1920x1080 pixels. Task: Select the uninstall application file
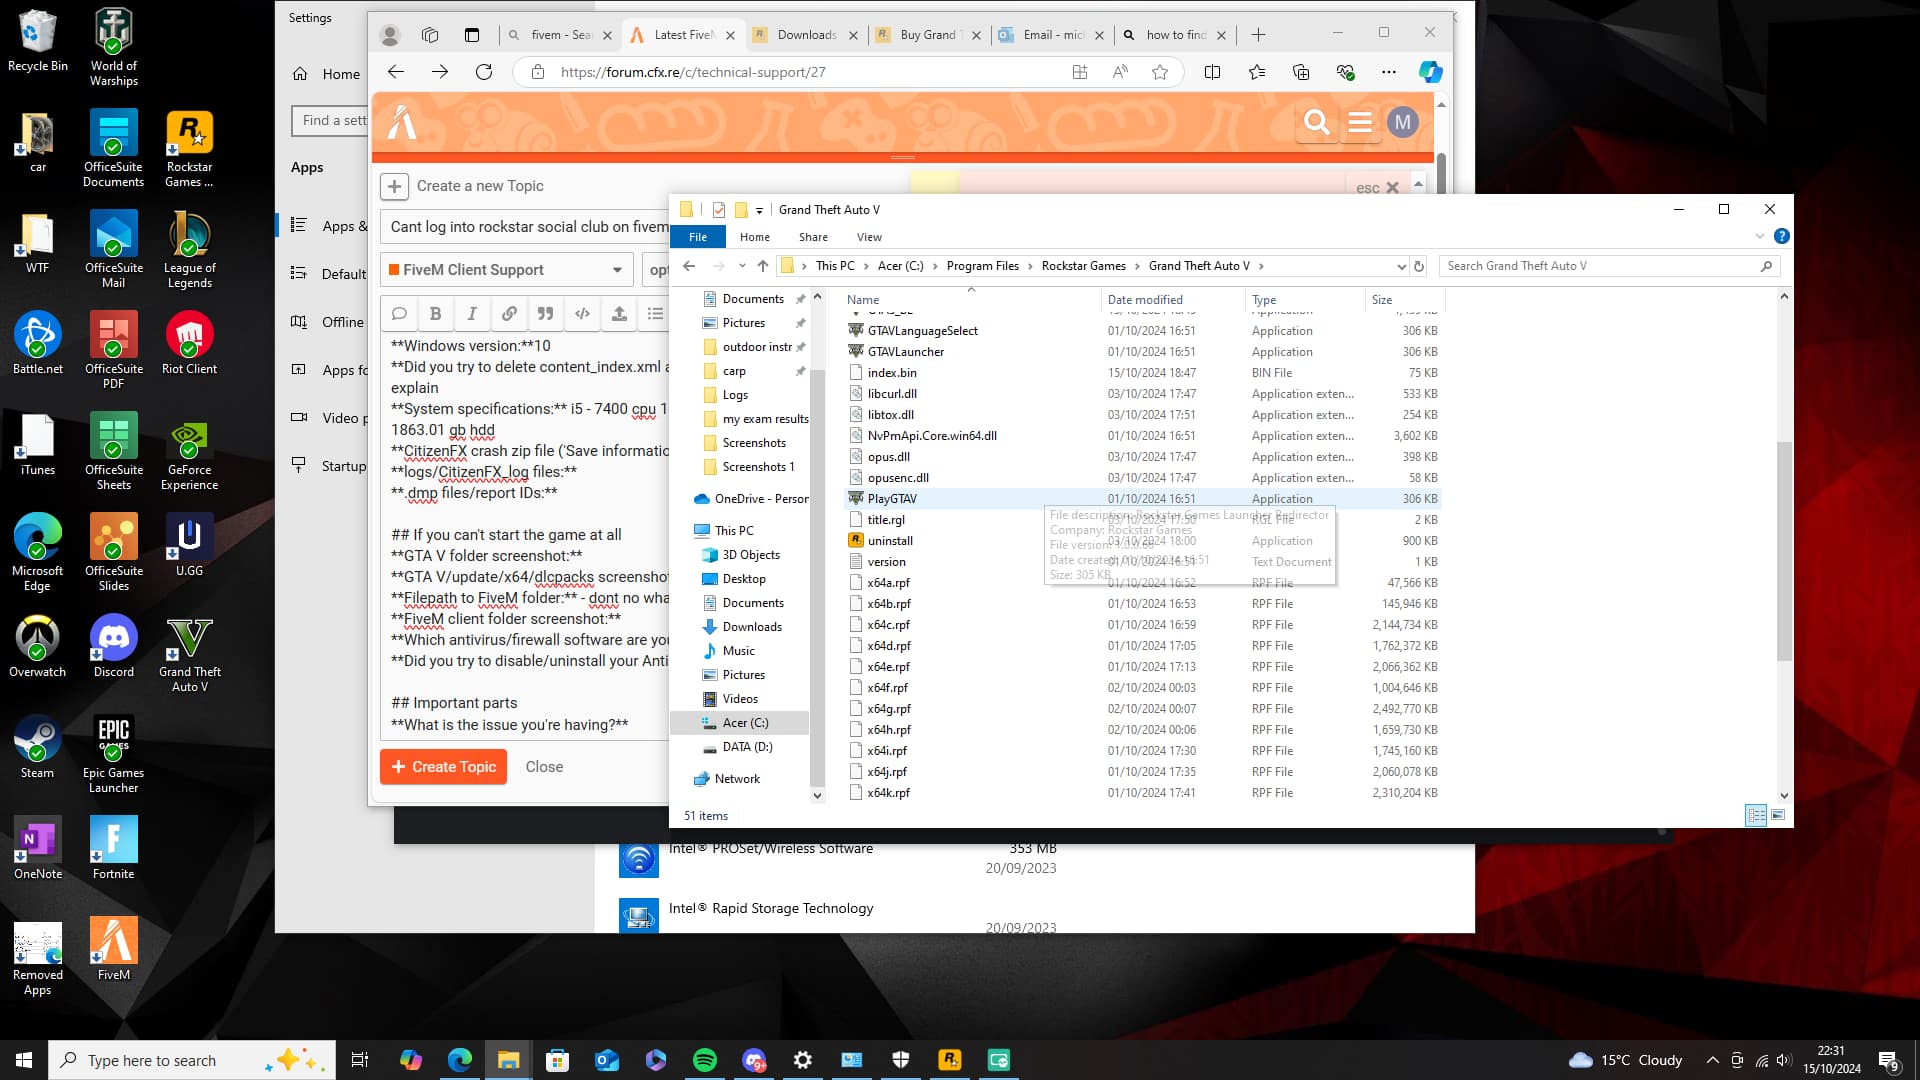[x=890, y=541]
